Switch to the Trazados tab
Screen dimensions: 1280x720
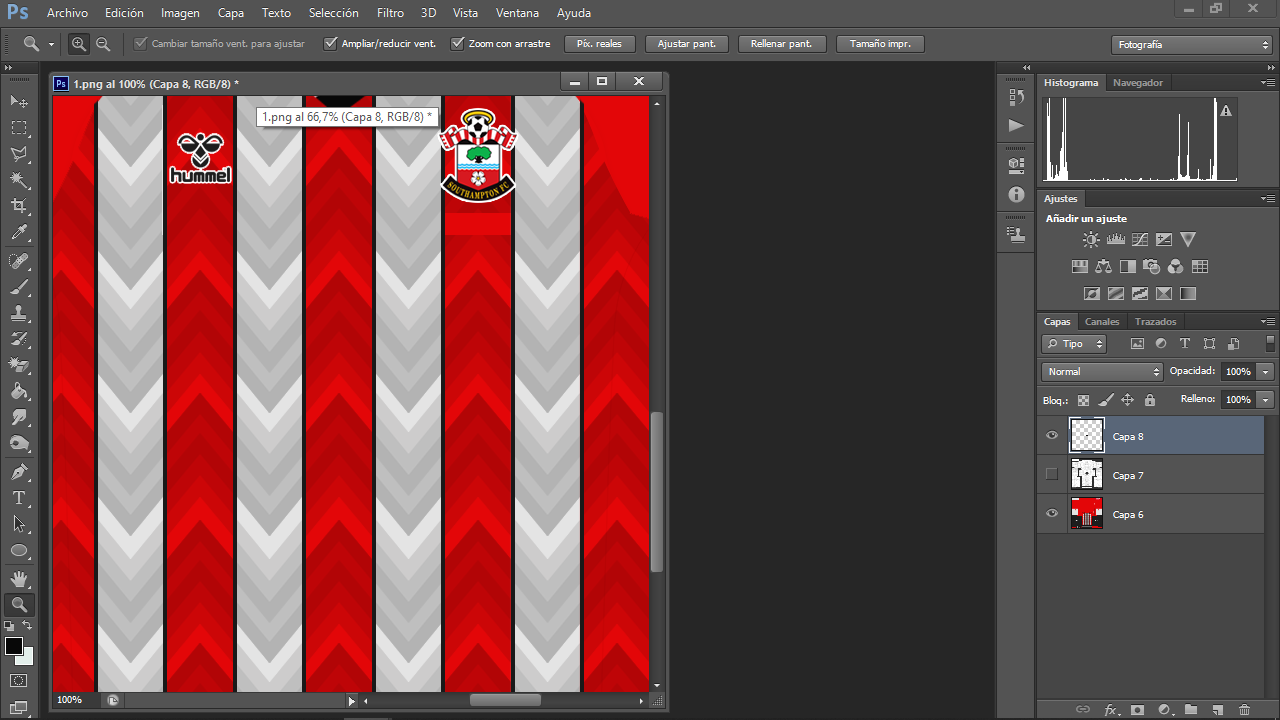(1155, 322)
